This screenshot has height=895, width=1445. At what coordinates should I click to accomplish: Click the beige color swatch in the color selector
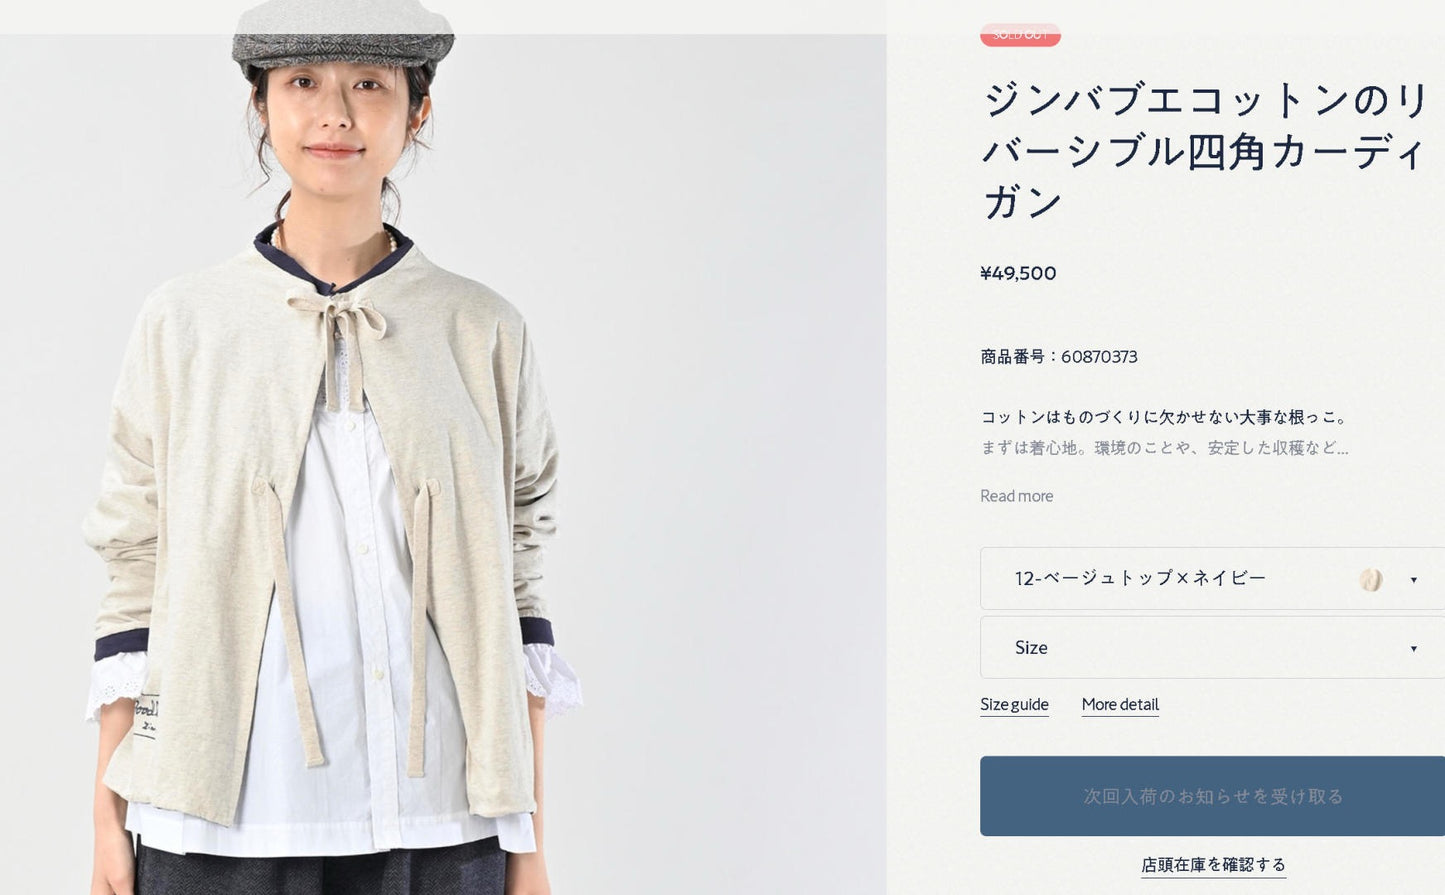[1371, 579]
